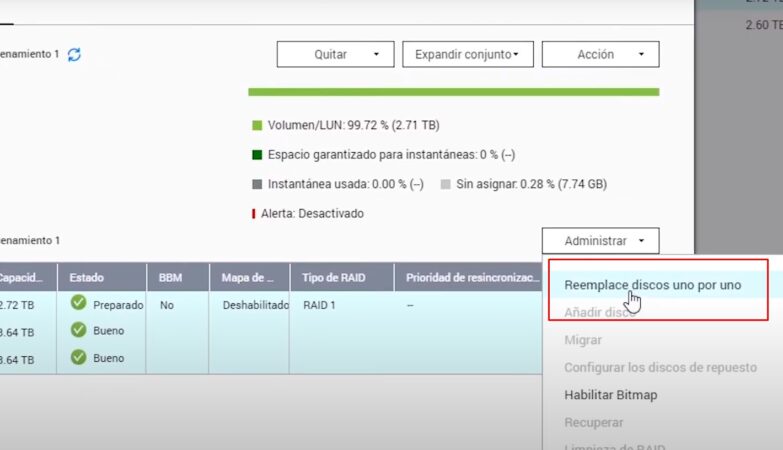The height and width of the screenshot is (450, 783).
Task: Click the Capacid column header
Action: pos(28,277)
